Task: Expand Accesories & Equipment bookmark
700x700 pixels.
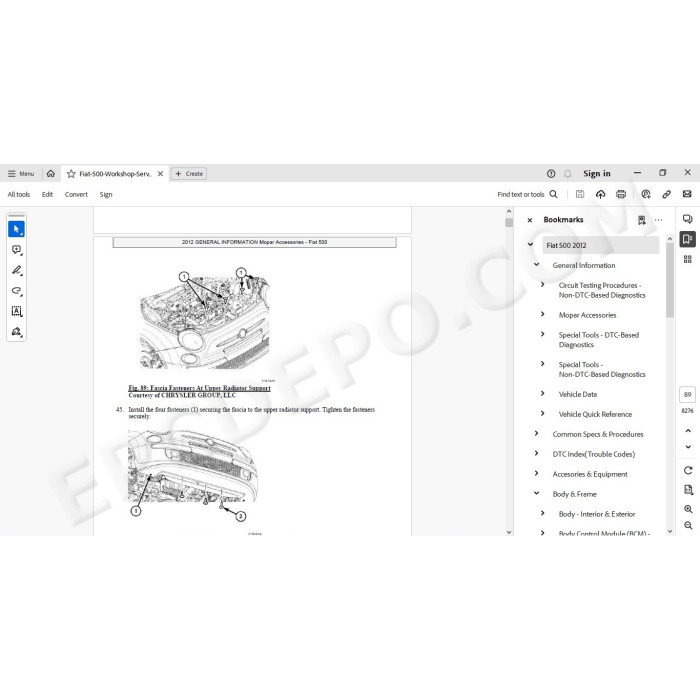Action: tap(537, 473)
